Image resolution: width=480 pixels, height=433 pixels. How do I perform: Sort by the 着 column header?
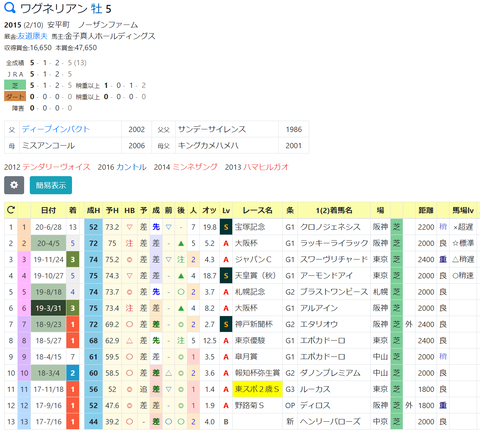73,210
